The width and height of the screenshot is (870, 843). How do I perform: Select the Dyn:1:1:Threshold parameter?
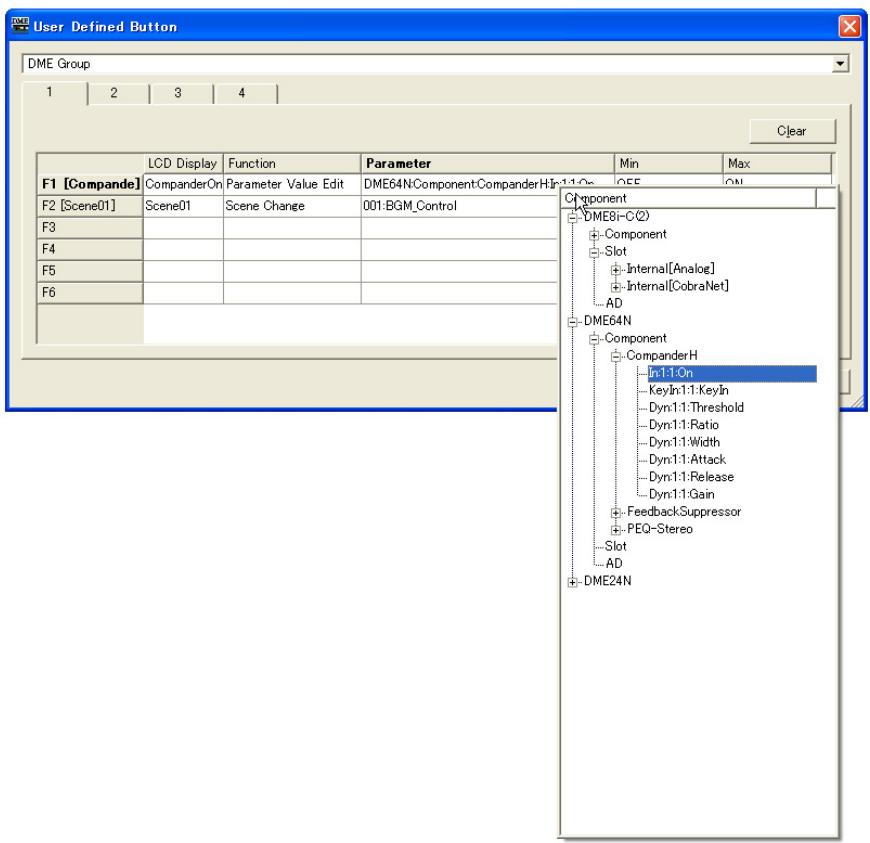[696, 407]
